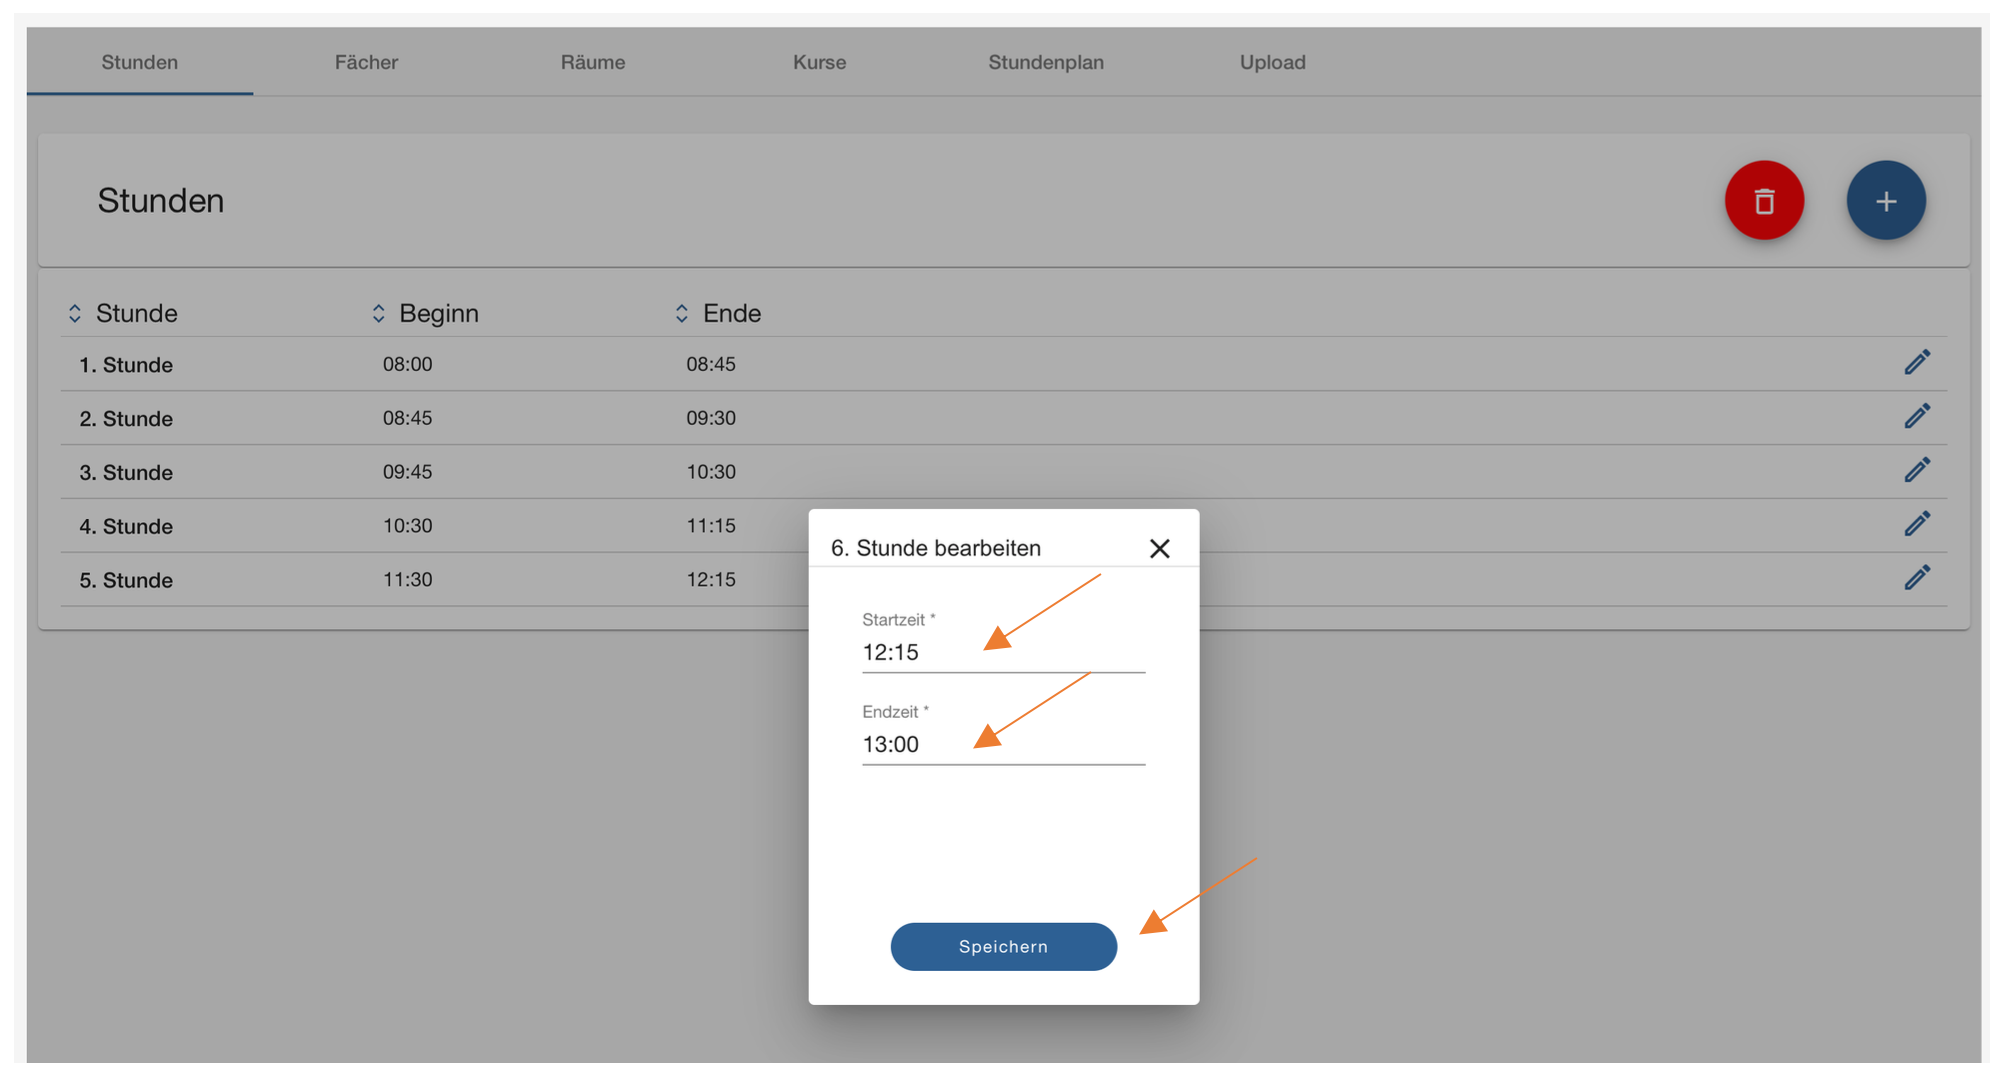Image resolution: width=2000 pixels, height=1088 pixels.
Task: Focus the Startzeit input field
Action: click(1003, 652)
